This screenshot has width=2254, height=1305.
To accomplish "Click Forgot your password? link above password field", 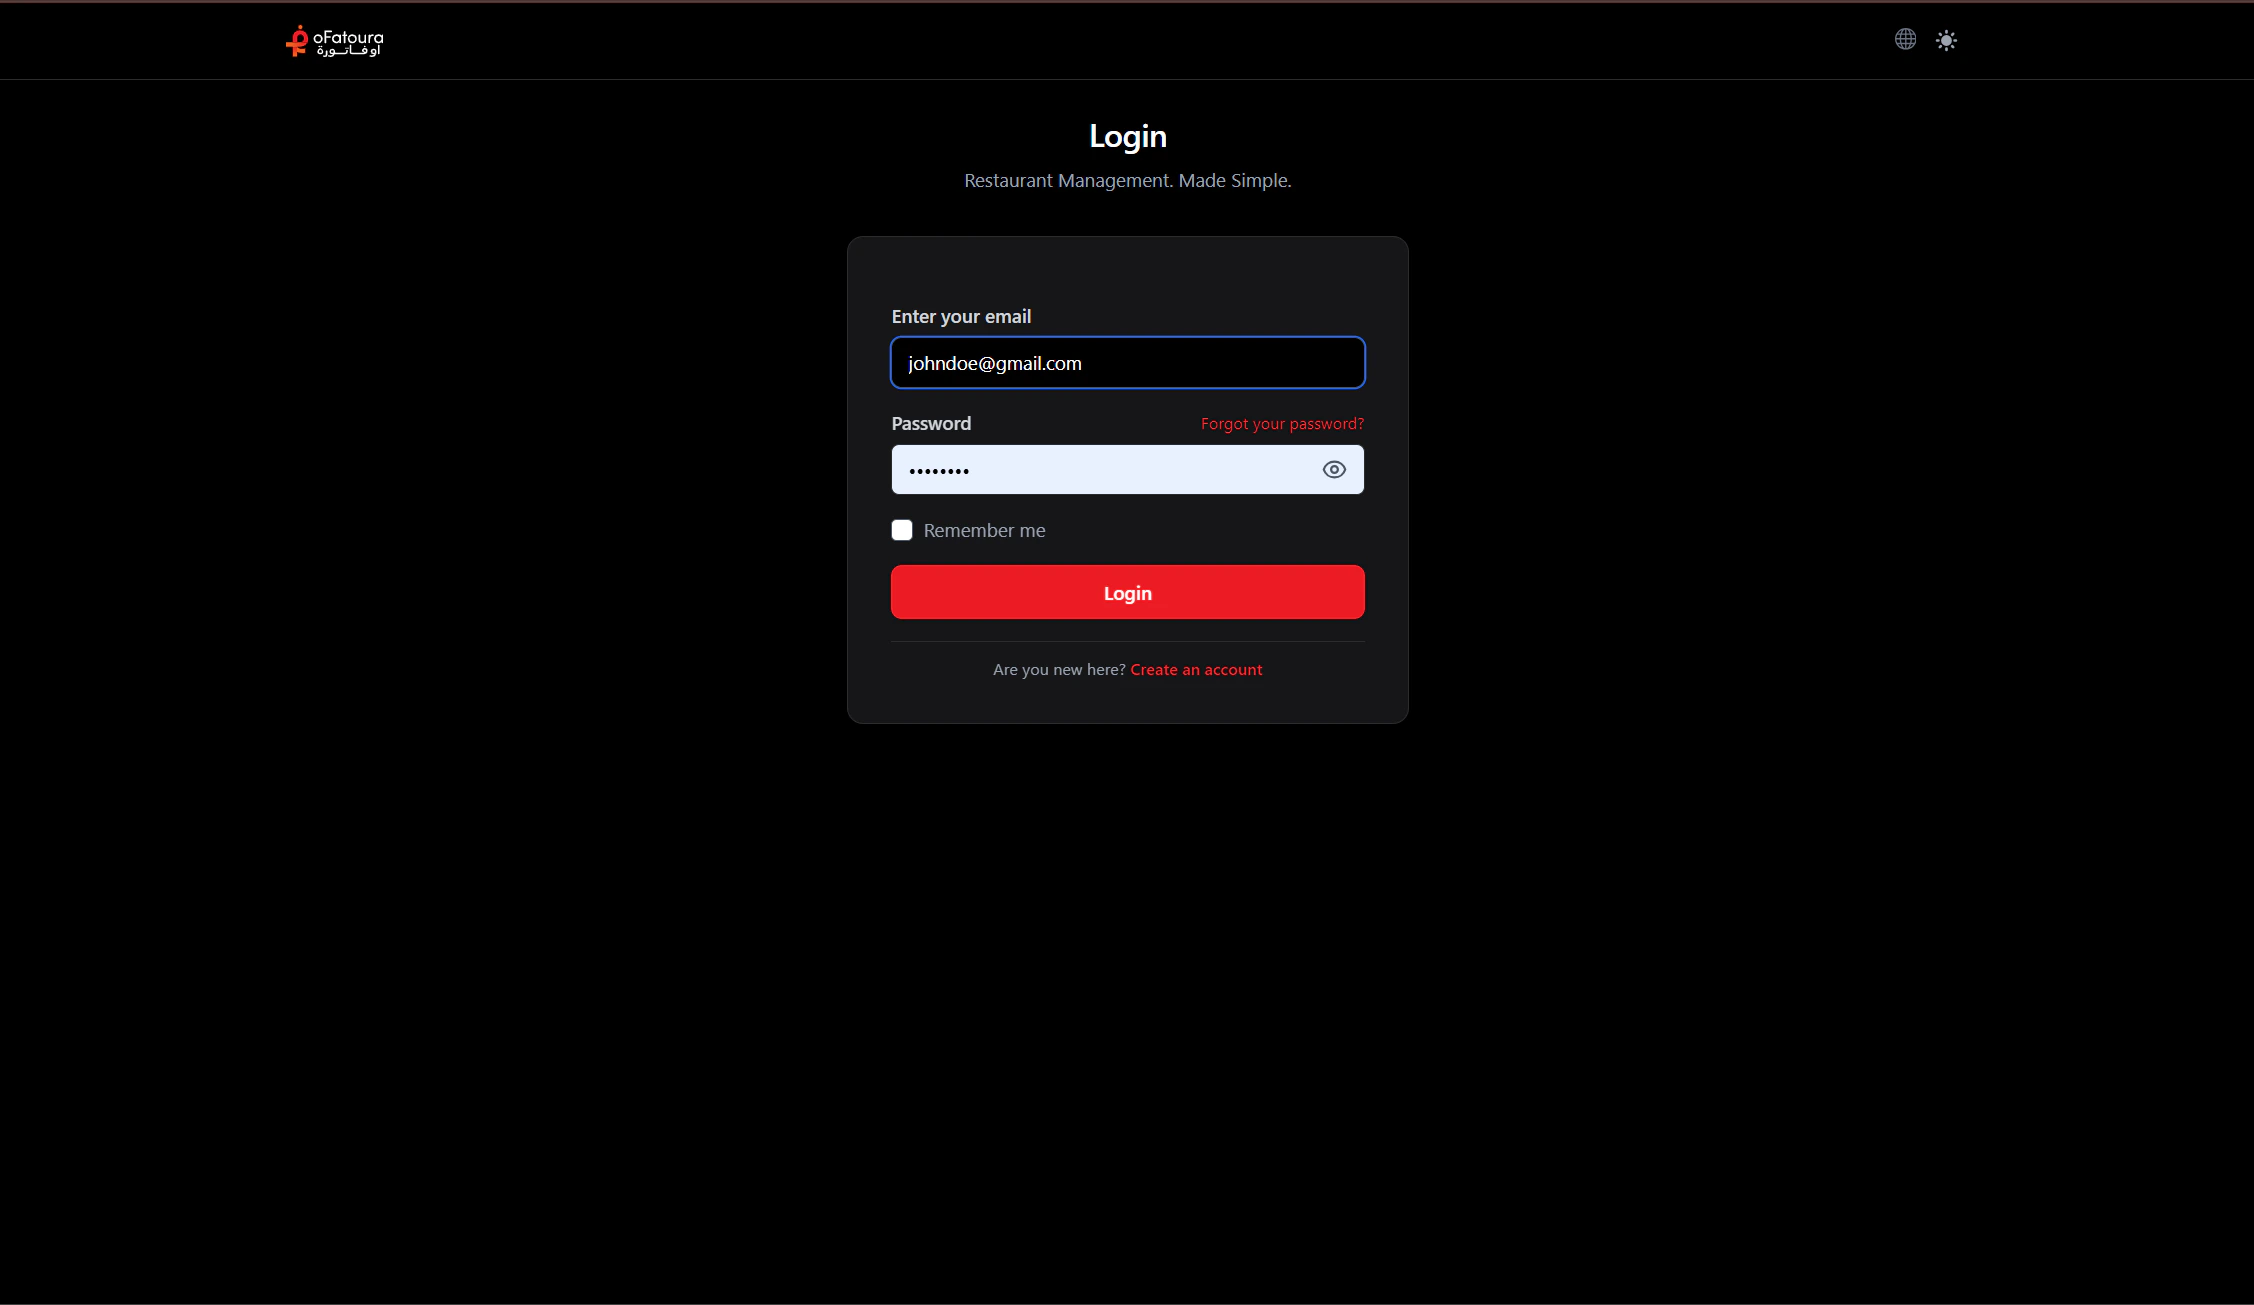I will [1281, 423].
